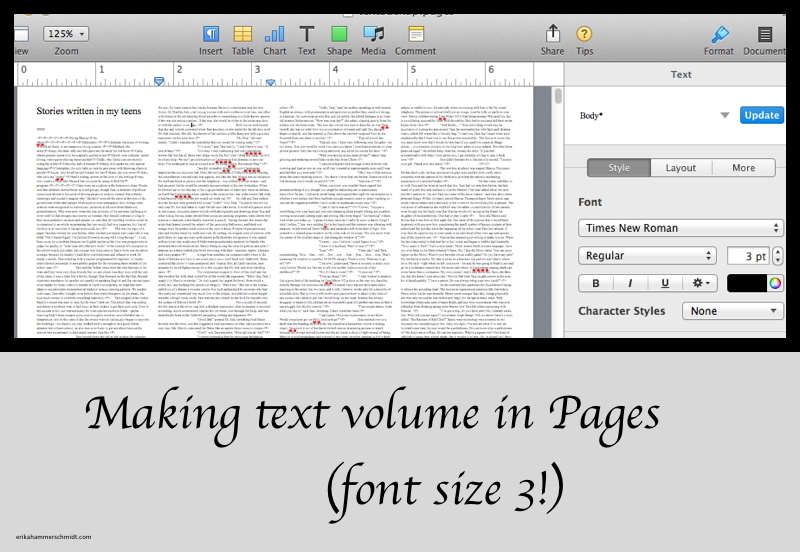Screen dimensions: 800x552
Task: Click the Update style button
Action: (762, 115)
